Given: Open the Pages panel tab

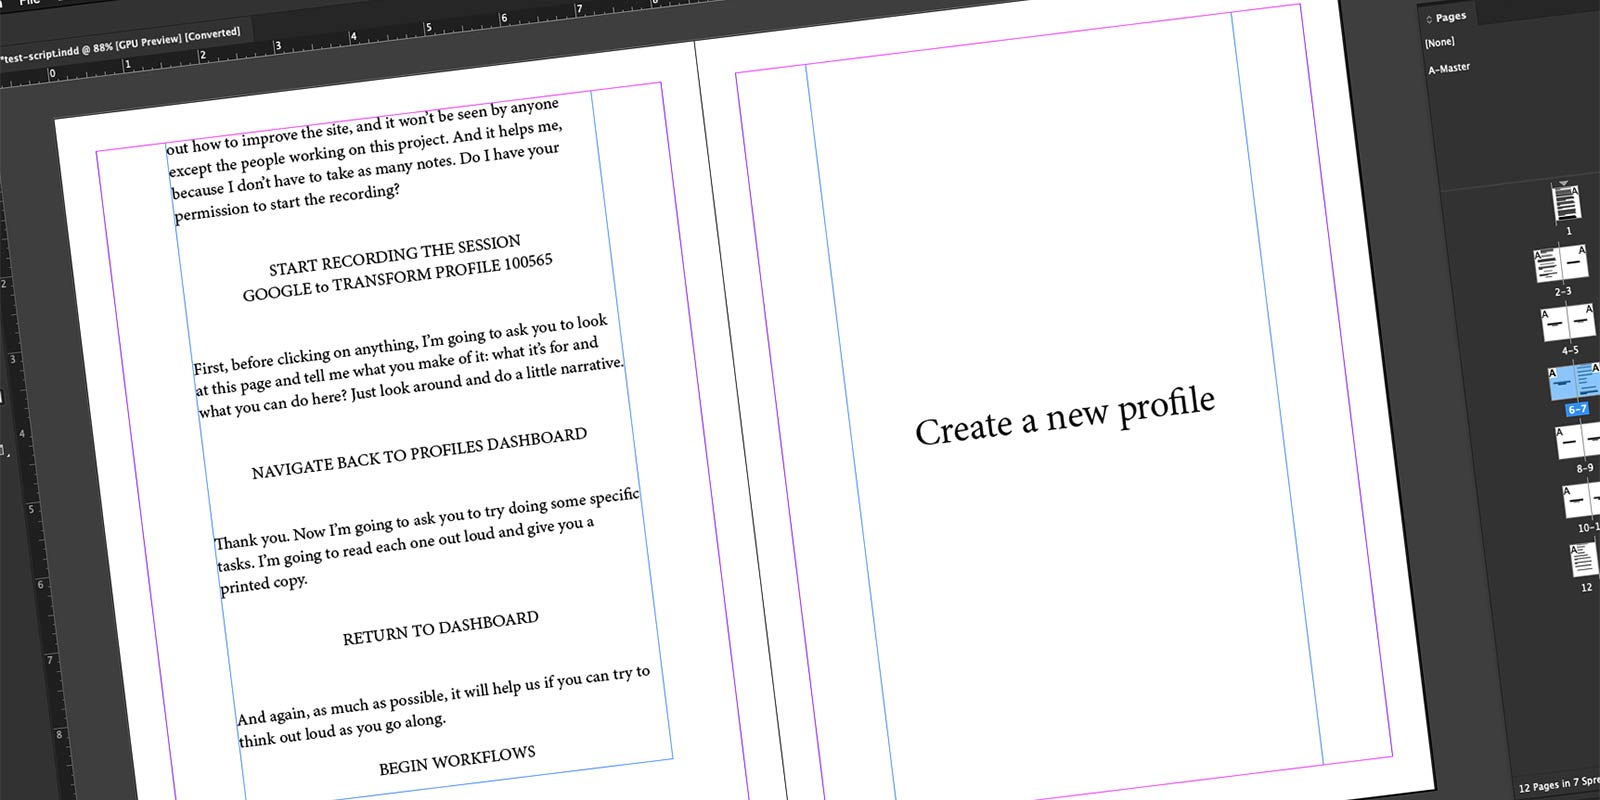Looking at the screenshot, I should (1450, 17).
